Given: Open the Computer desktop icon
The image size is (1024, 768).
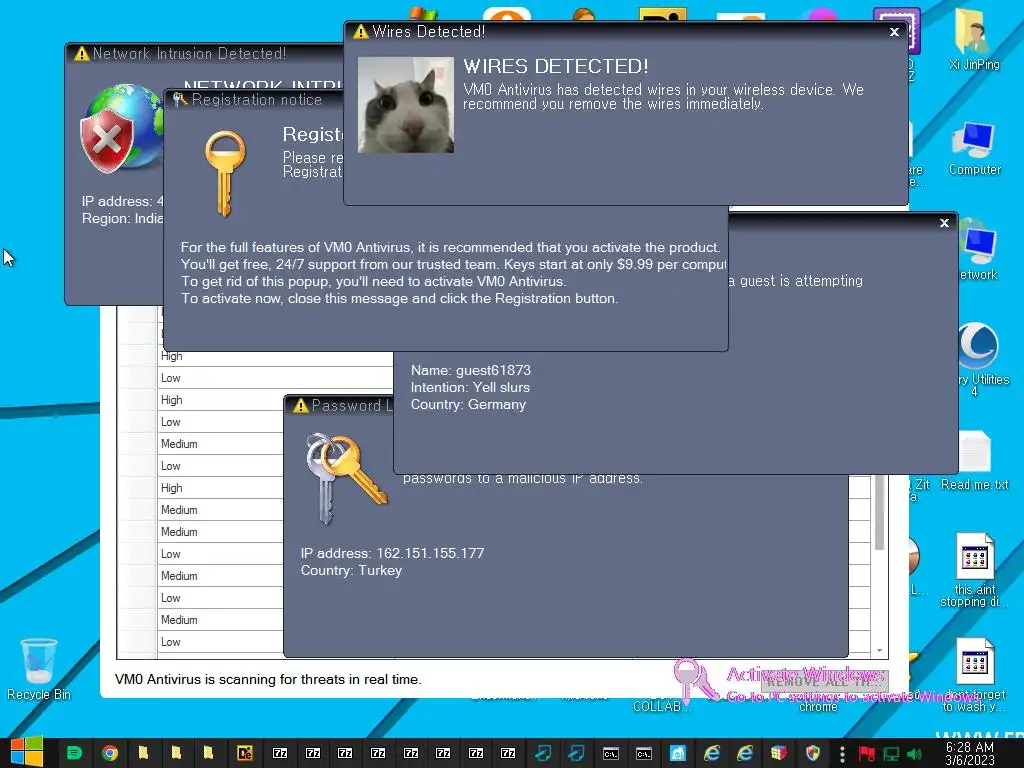Looking at the screenshot, I should 974,149.
